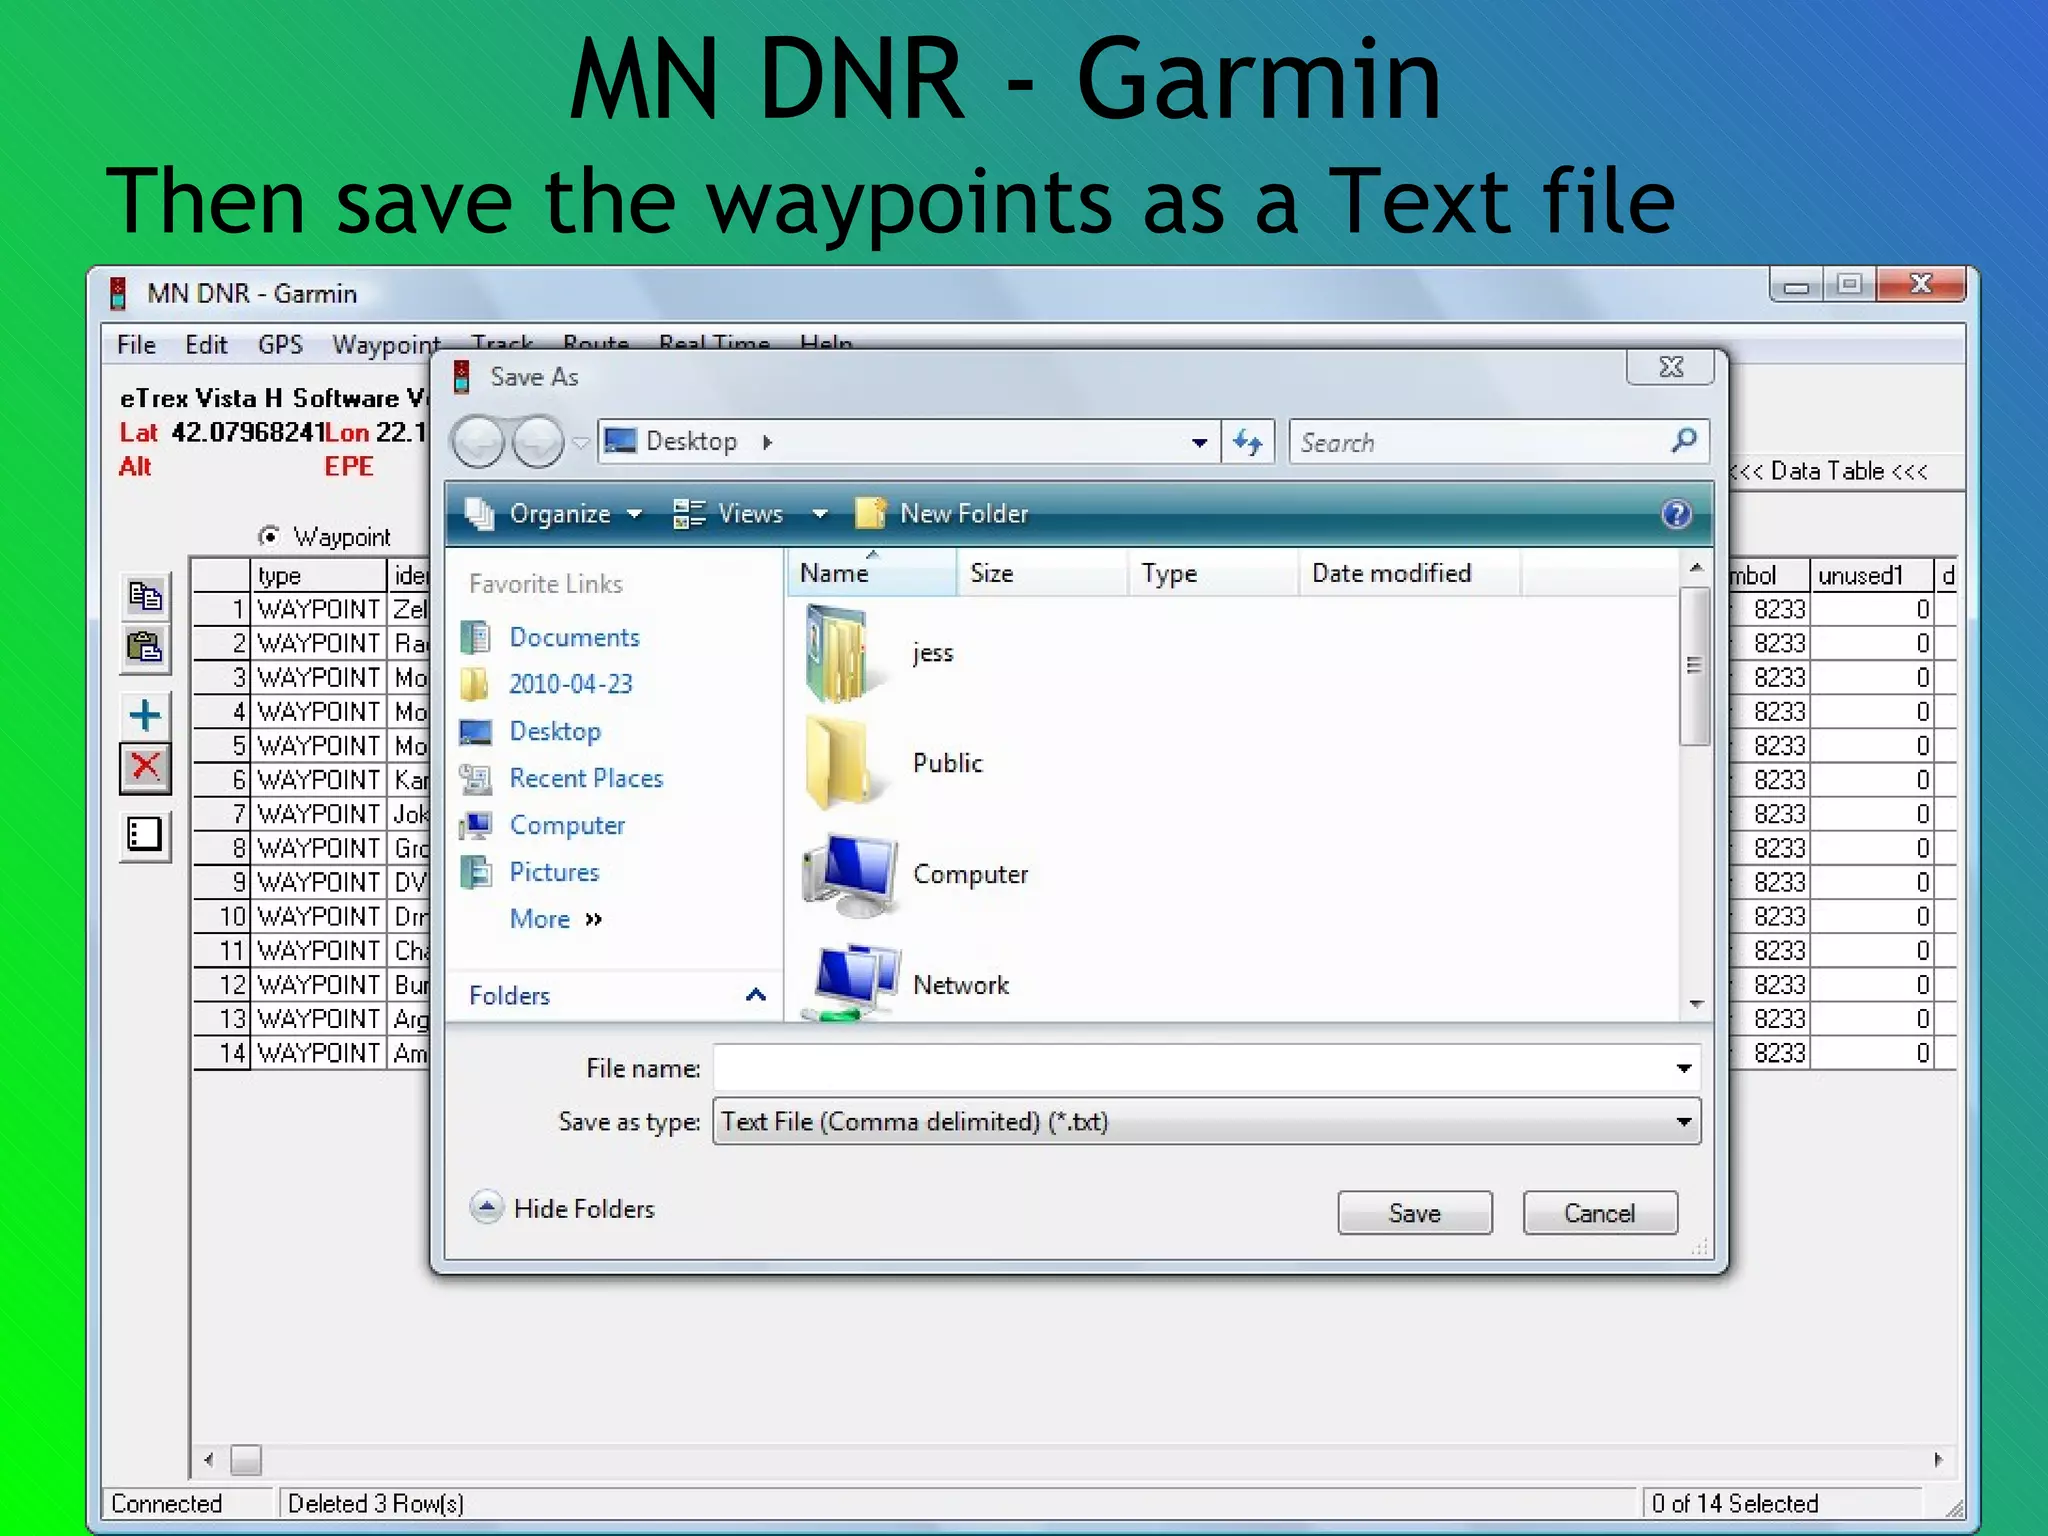Click the Back arrow in Save As dialog
Screen dimensions: 2048x1536
point(478,441)
